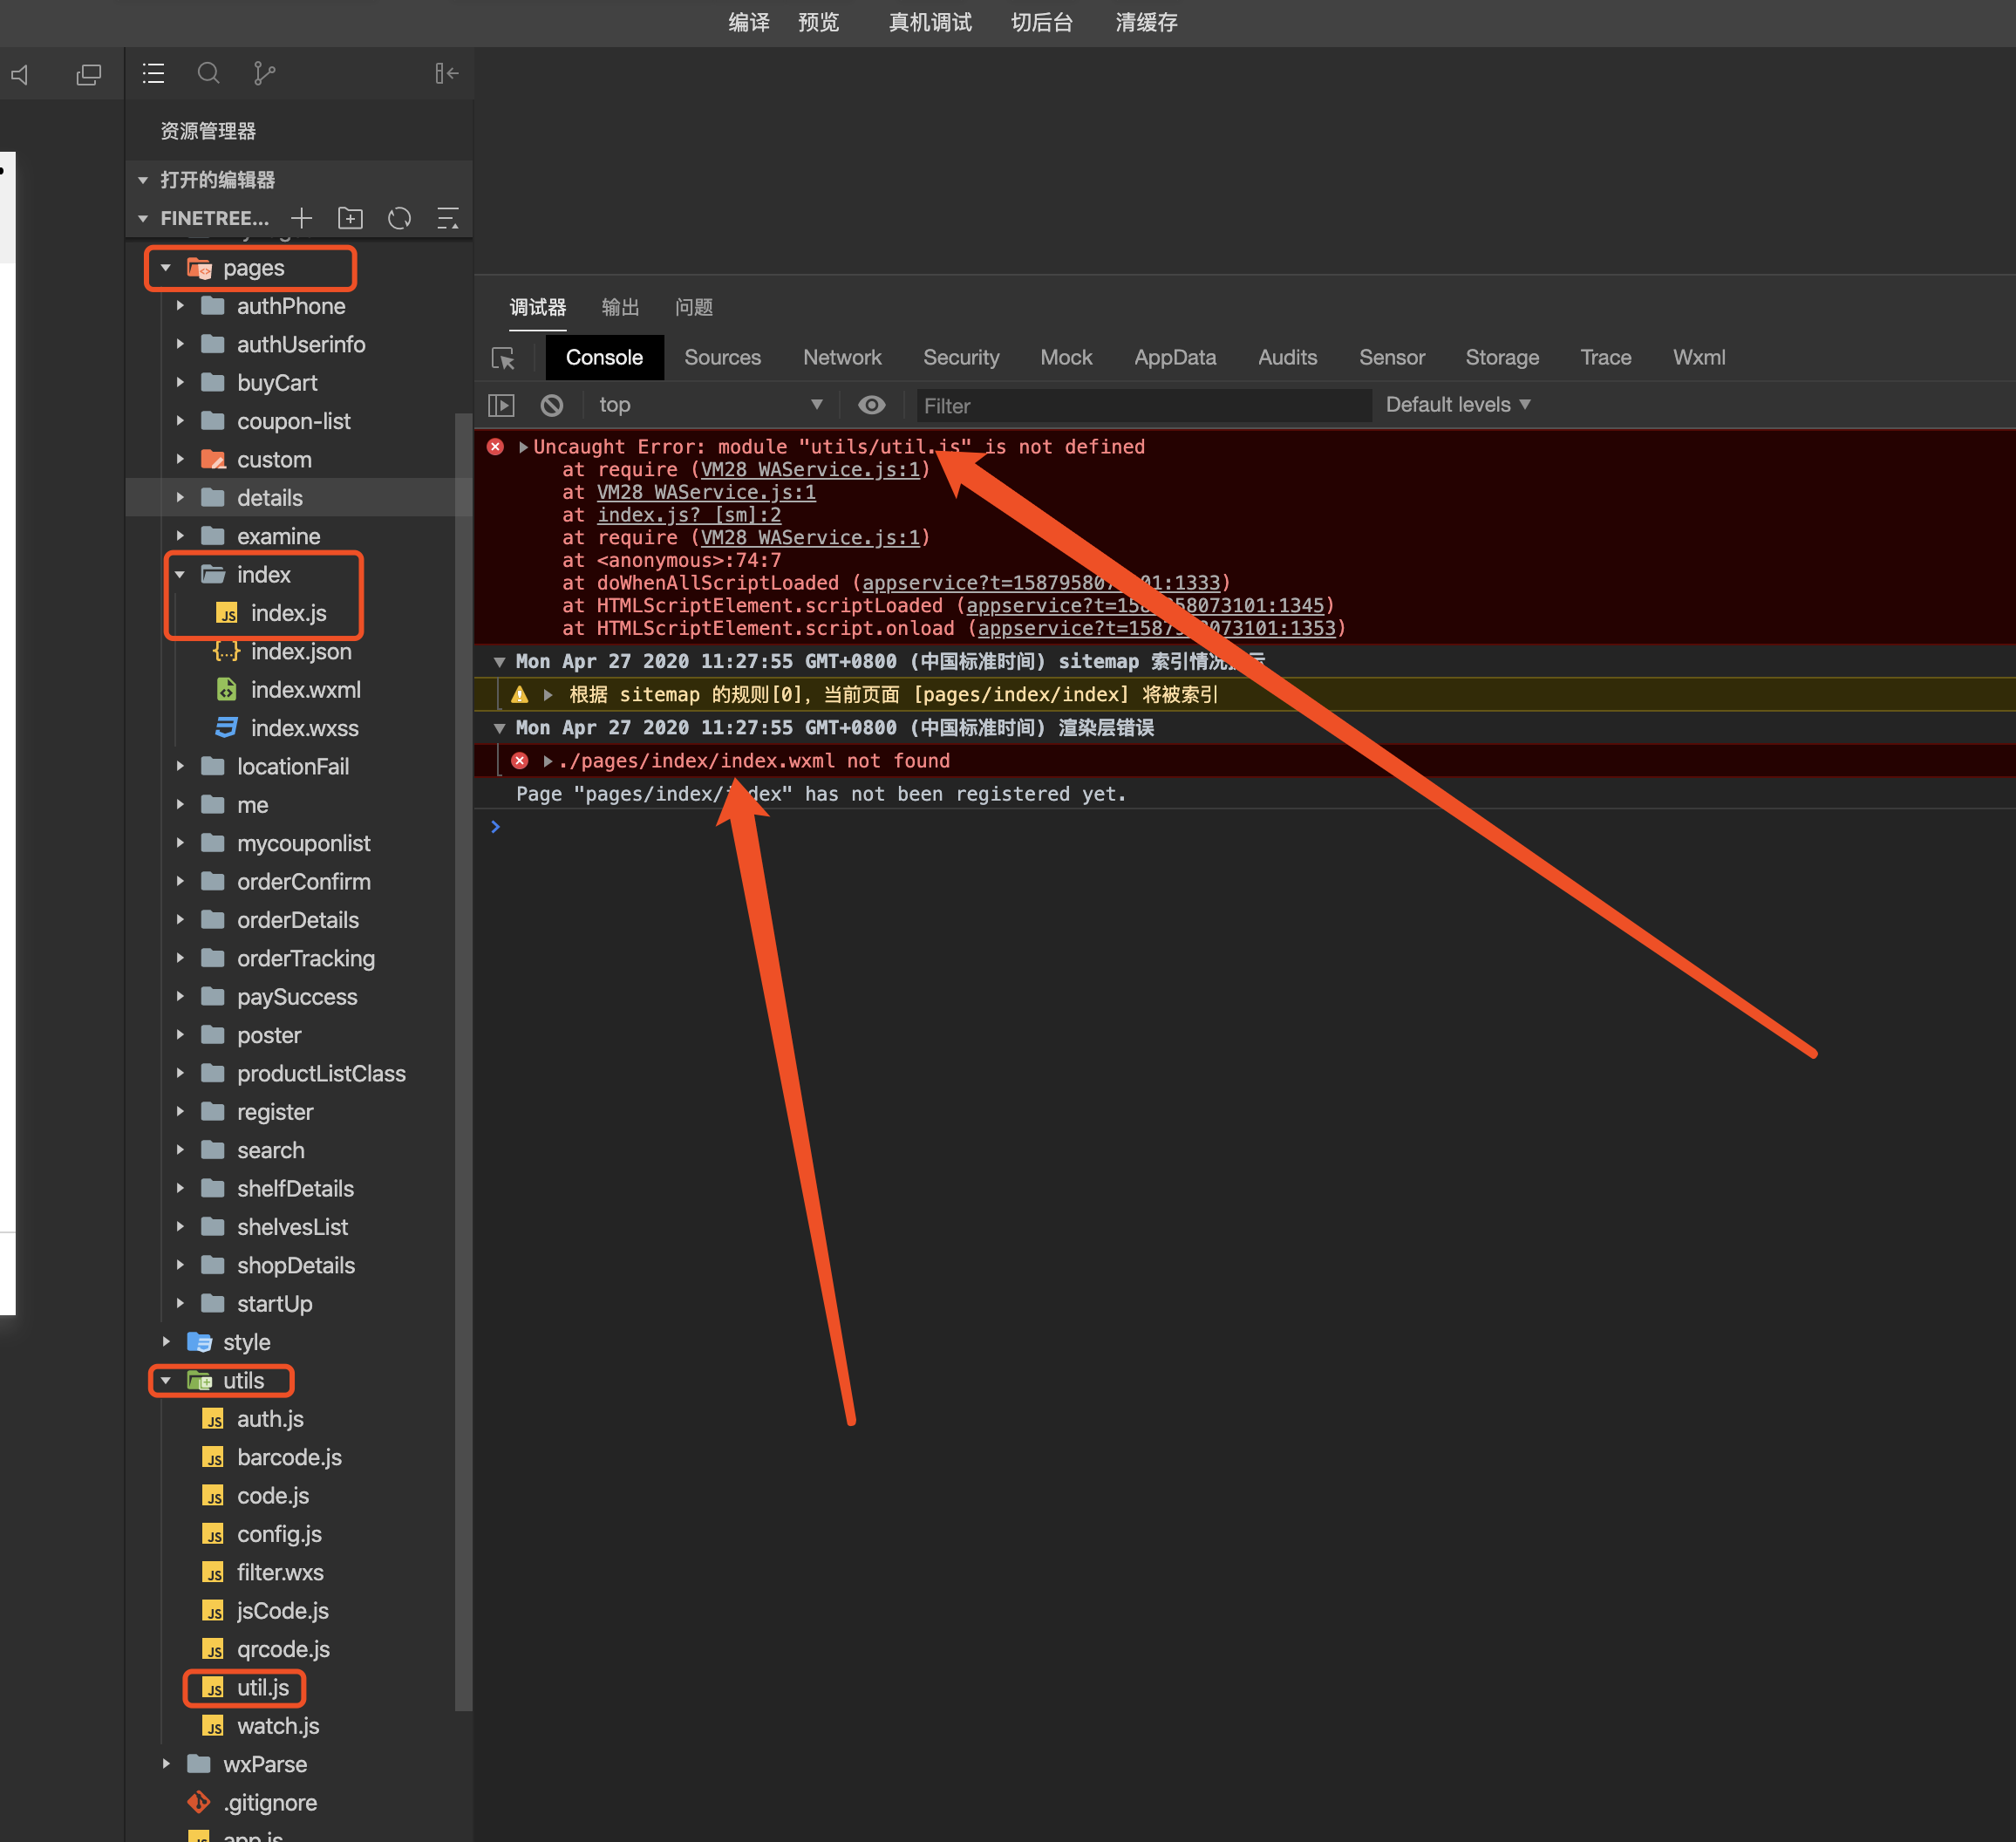The image size is (2016, 1842).
Task: Toggle the console sidebar panel
Action: (x=501, y=405)
